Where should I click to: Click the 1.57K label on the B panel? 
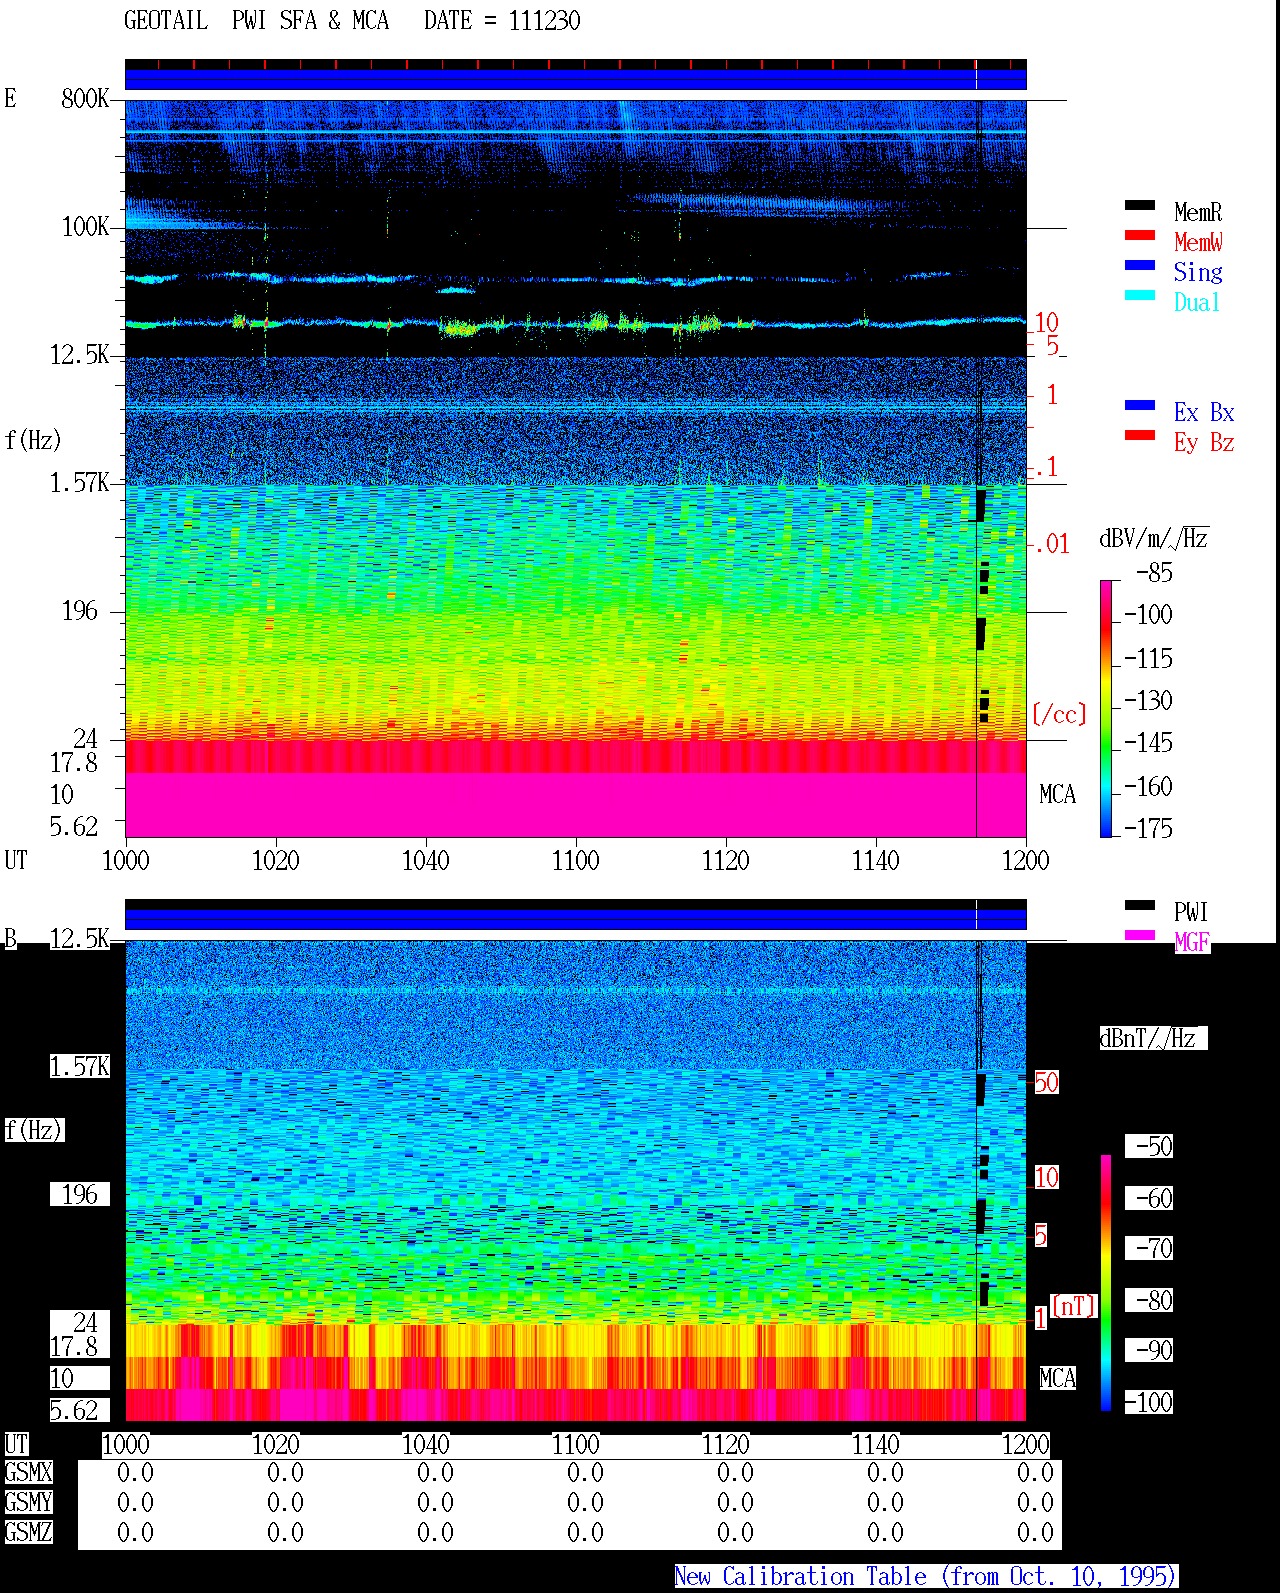[80, 1066]
